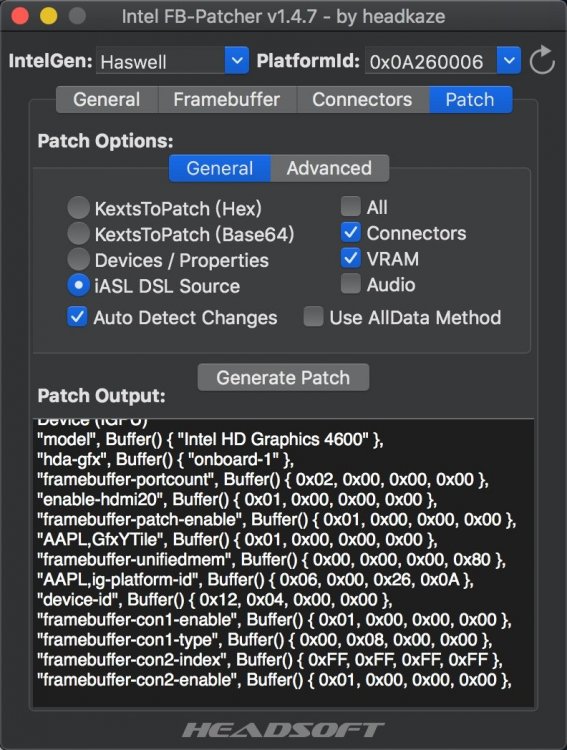Click inside the Patch Output text area
Viewport: 567px width, 750px height.
point(283,562)
